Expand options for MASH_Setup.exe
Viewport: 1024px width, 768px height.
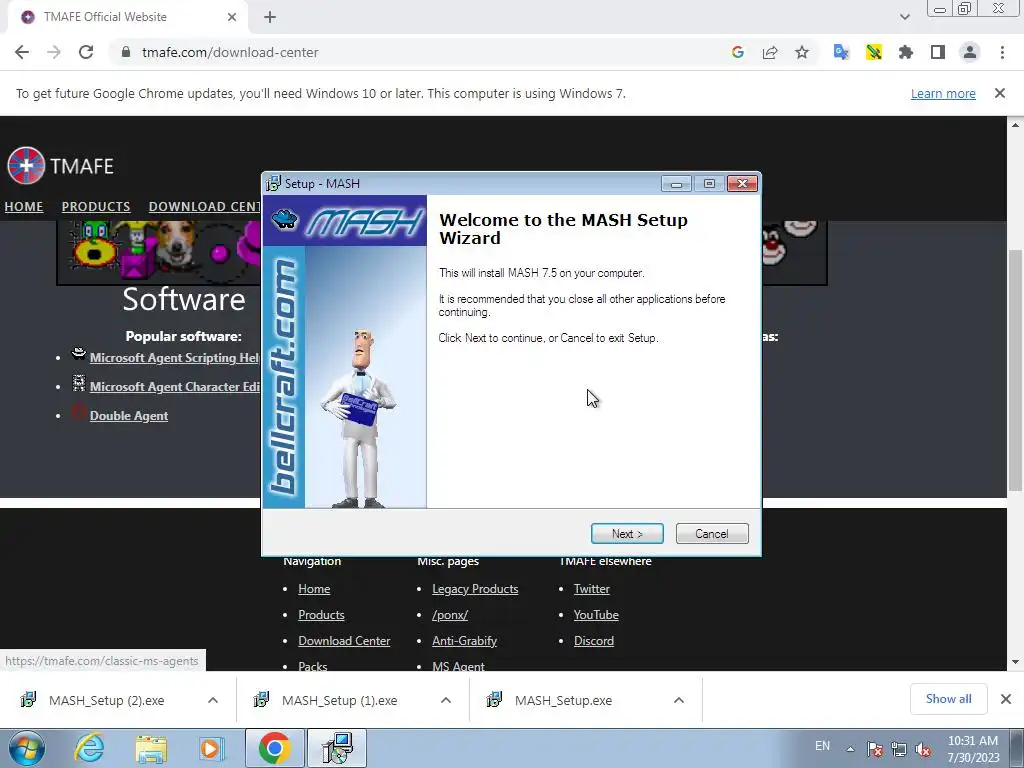(x=679, y=700)
